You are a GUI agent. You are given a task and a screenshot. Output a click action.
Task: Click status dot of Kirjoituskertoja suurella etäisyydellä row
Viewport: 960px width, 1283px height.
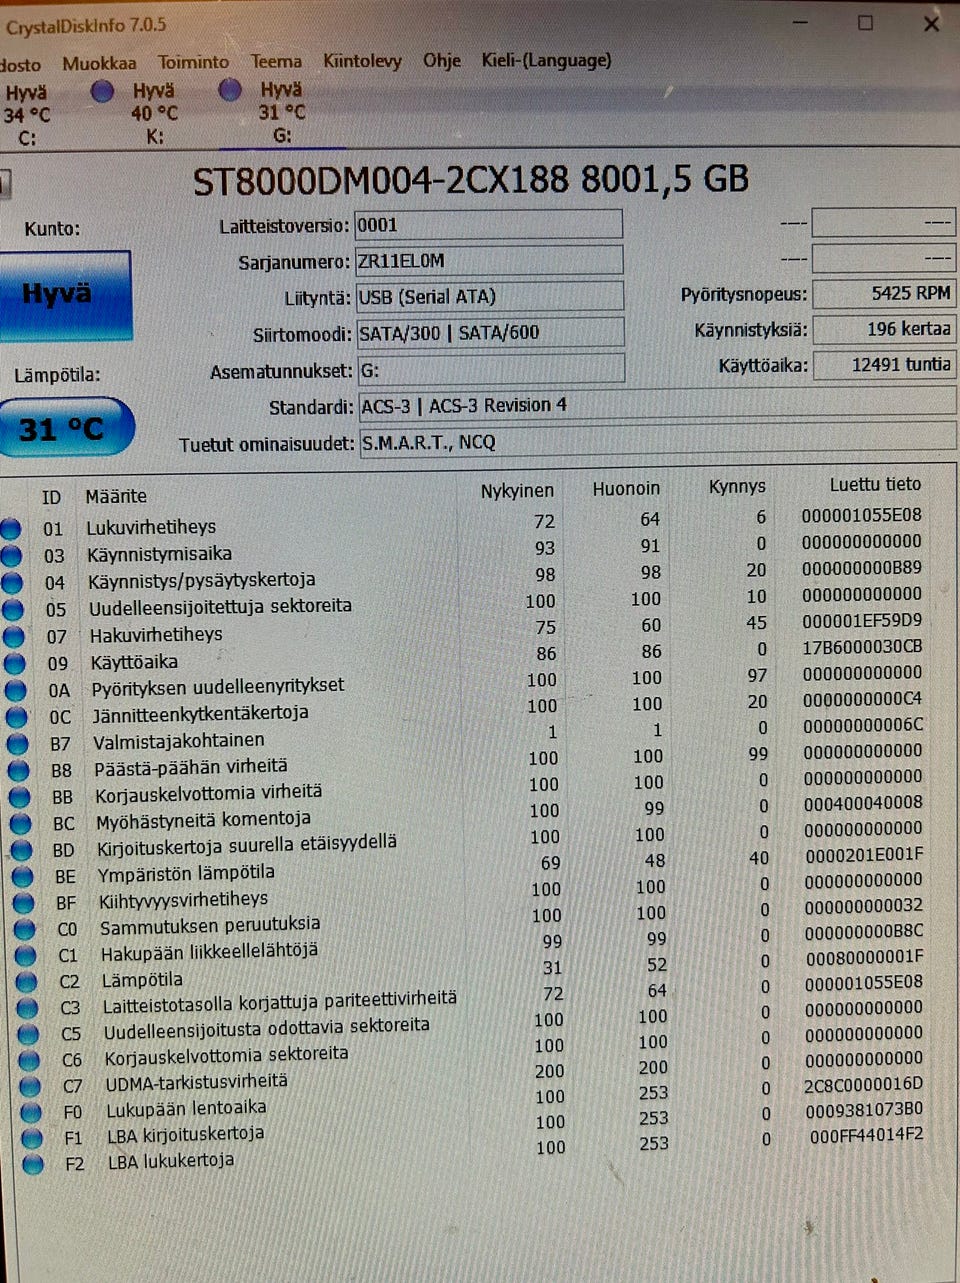[21, 850]
